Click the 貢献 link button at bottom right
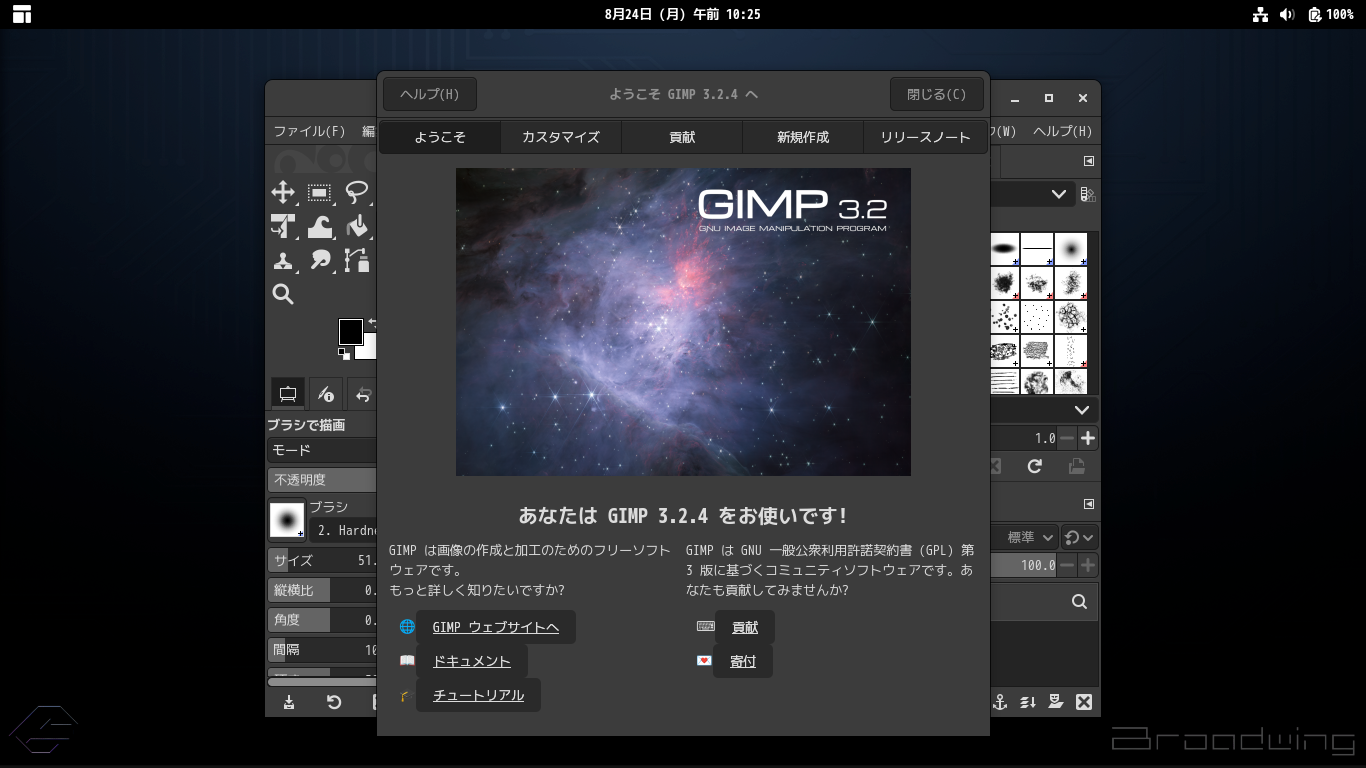 (x=745, y=627)
